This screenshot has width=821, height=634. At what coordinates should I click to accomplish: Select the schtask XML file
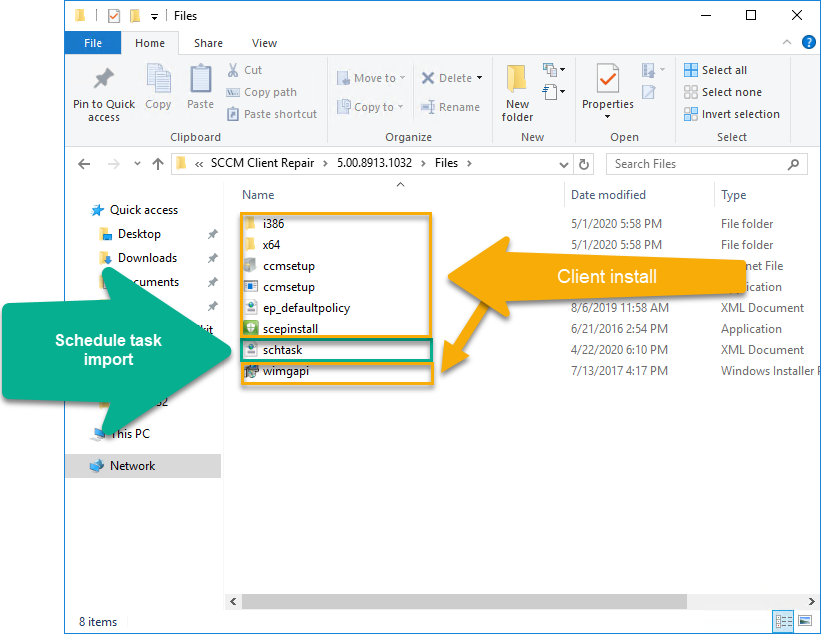(282, 350)
